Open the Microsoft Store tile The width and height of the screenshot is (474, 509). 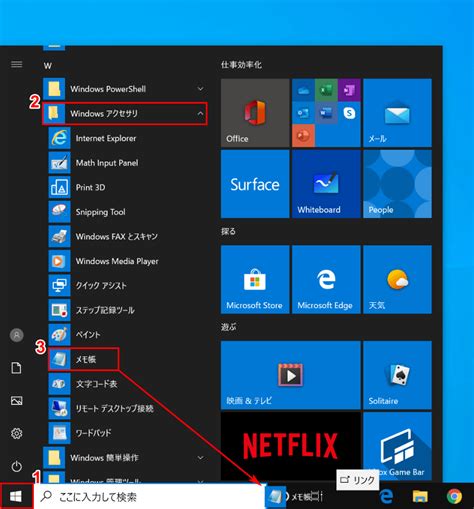click(255, 279)
